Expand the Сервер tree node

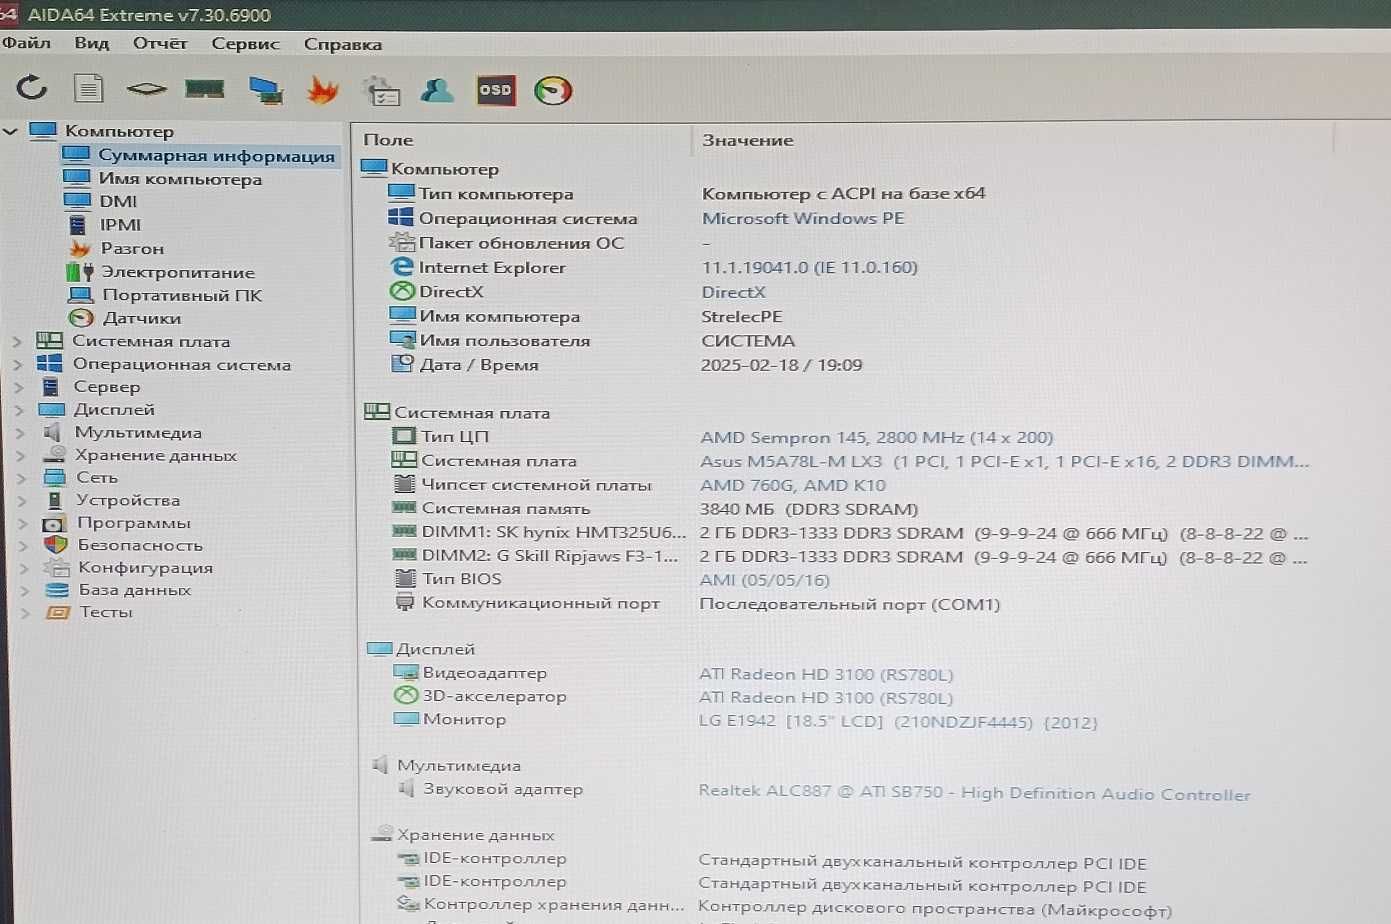point(18,387)
